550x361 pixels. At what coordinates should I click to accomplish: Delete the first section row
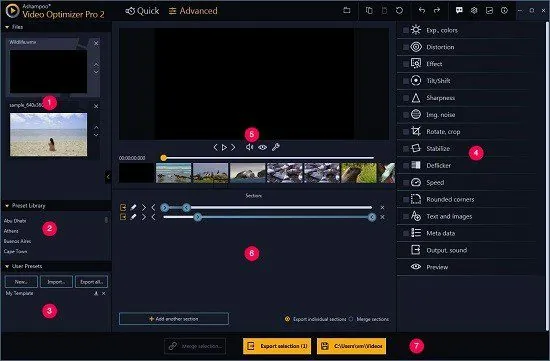[382, 208]
